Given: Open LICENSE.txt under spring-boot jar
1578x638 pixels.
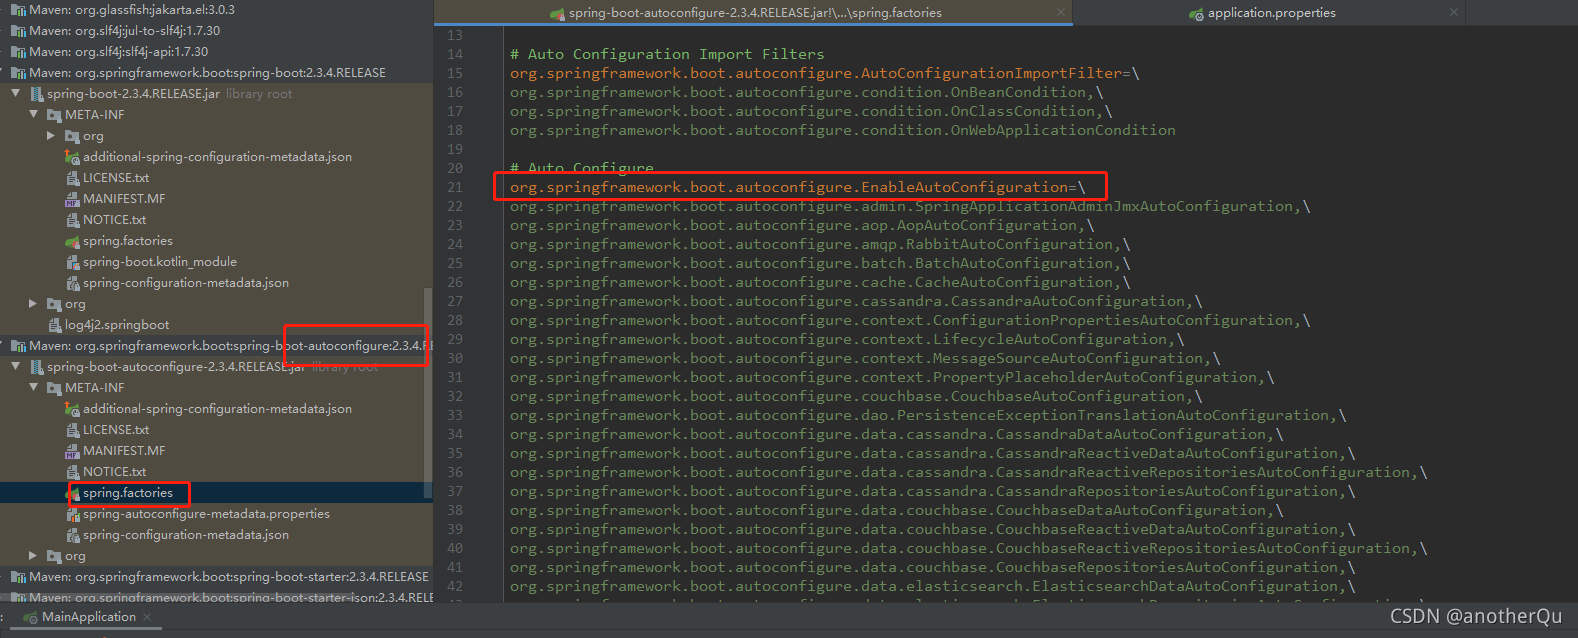Looking at the screenshot, I should 116,177.
